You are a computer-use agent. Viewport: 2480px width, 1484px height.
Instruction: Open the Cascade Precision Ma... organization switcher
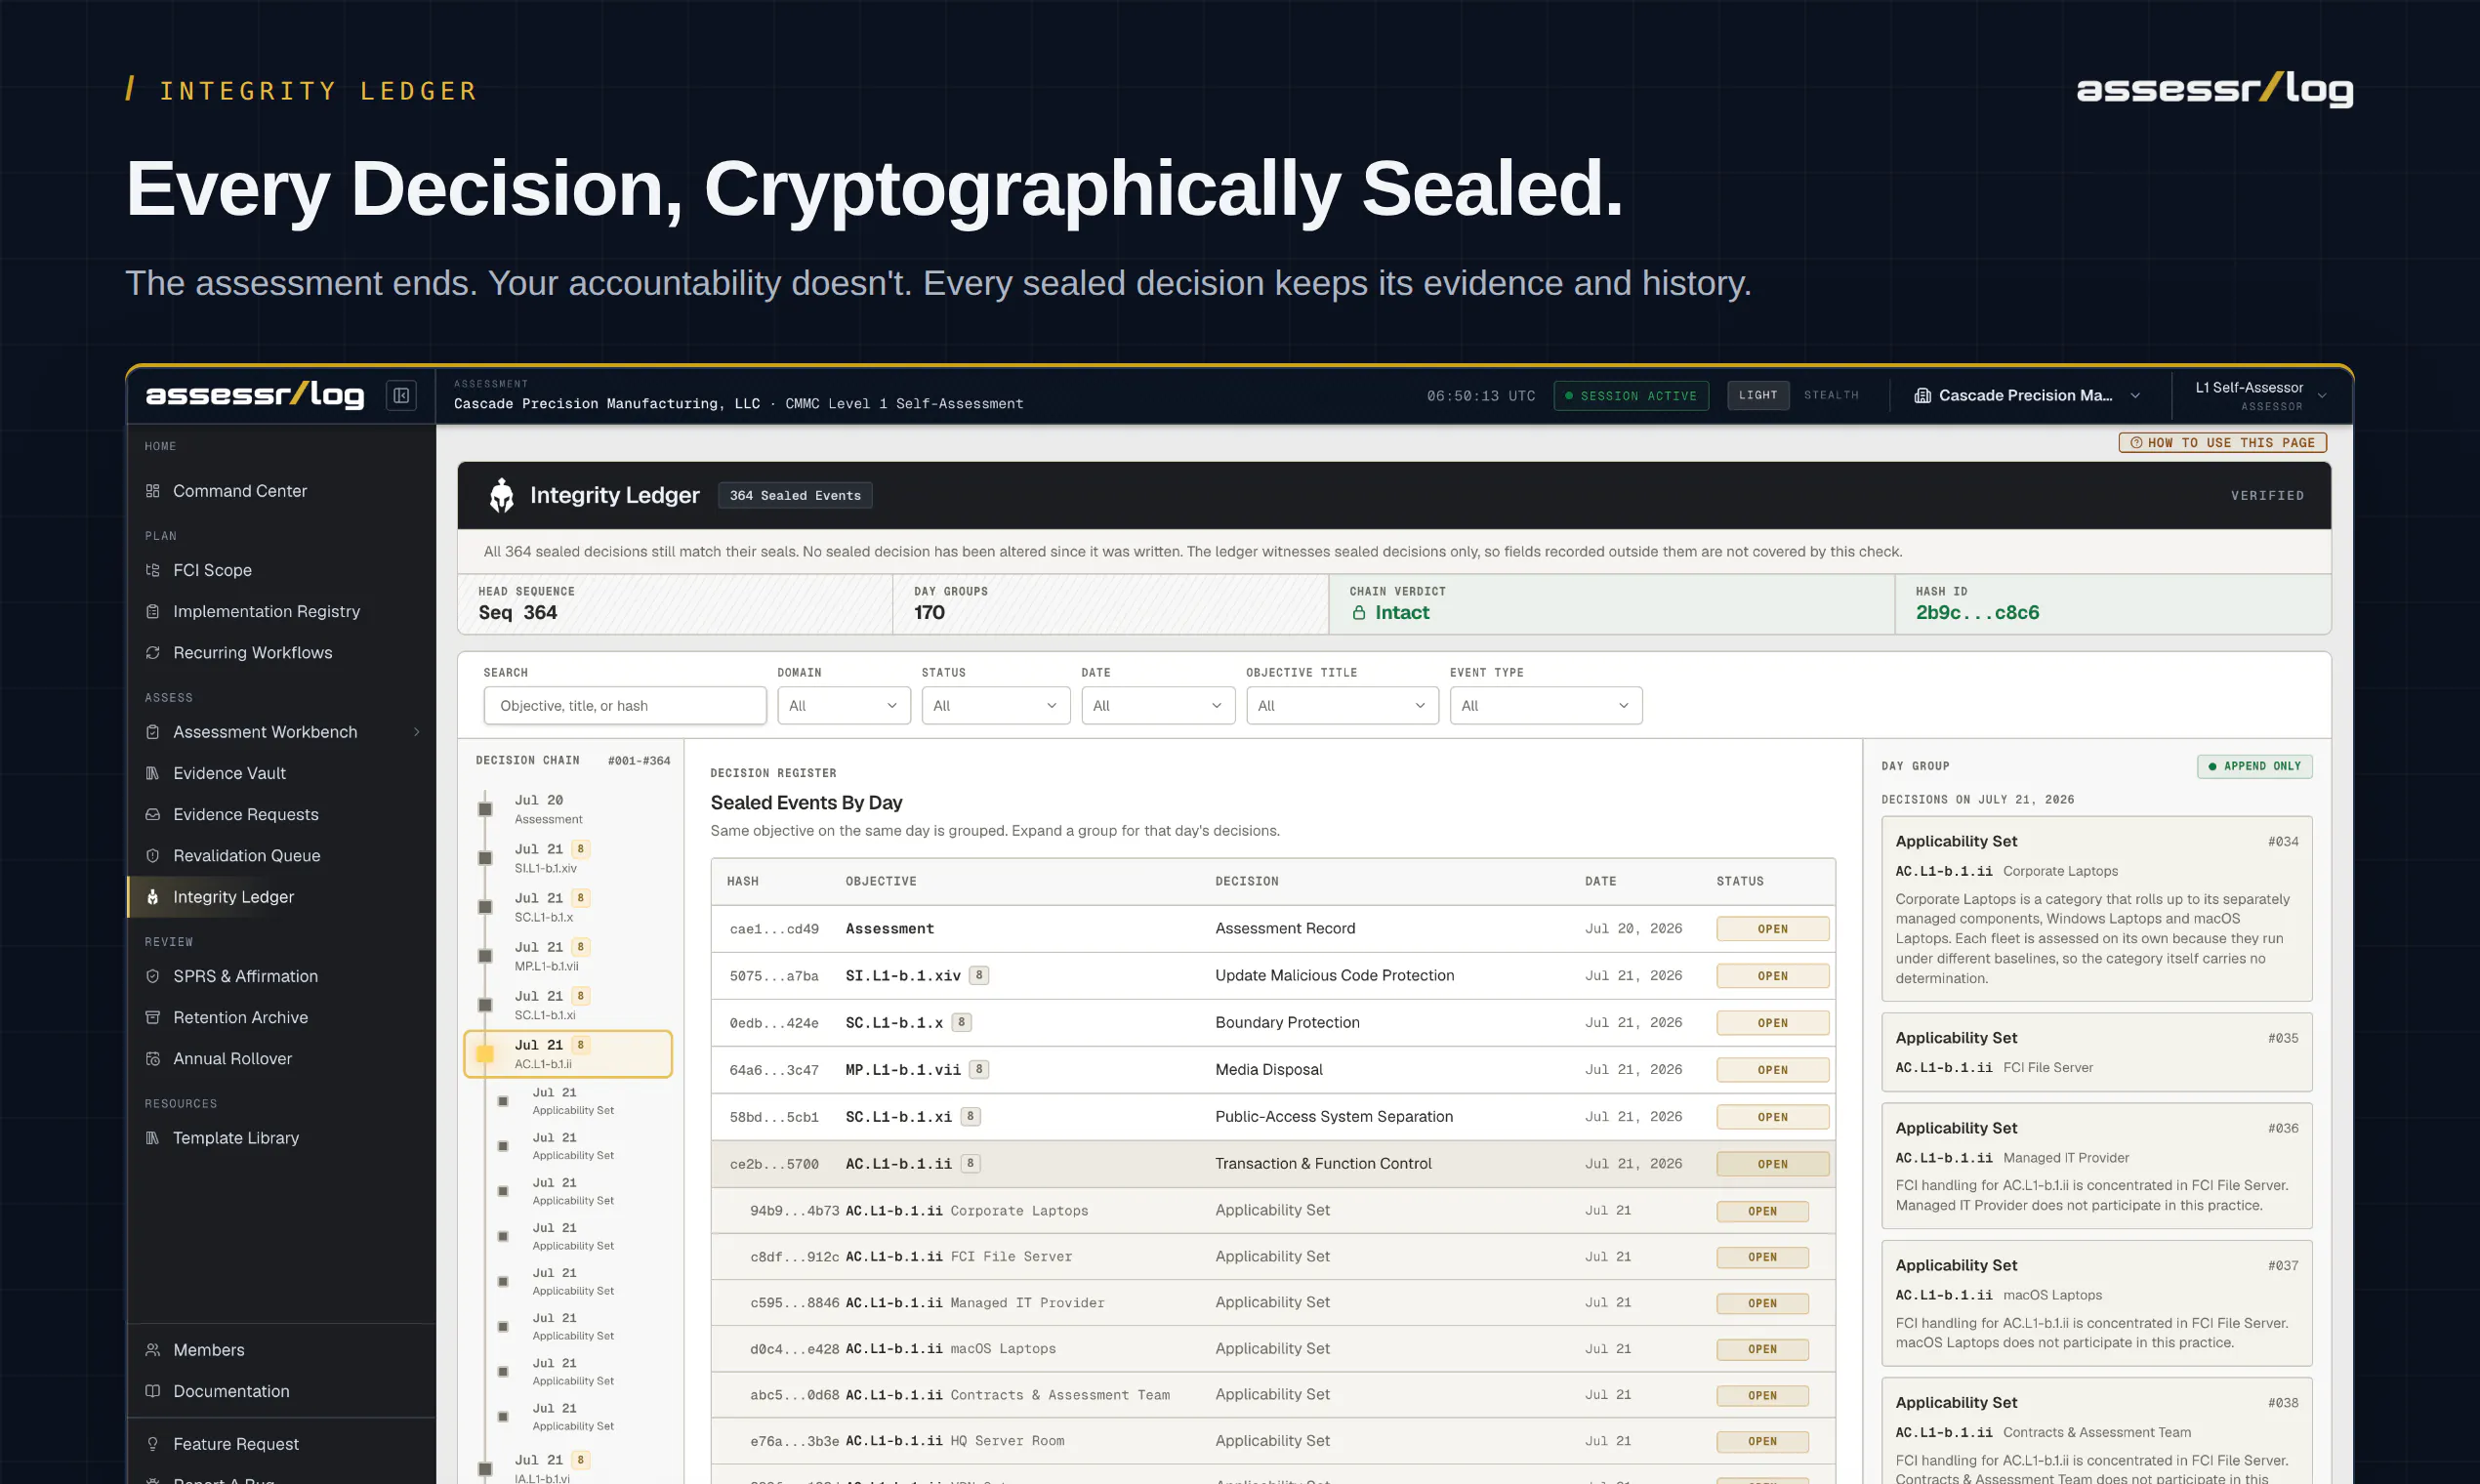point(2027,395)
